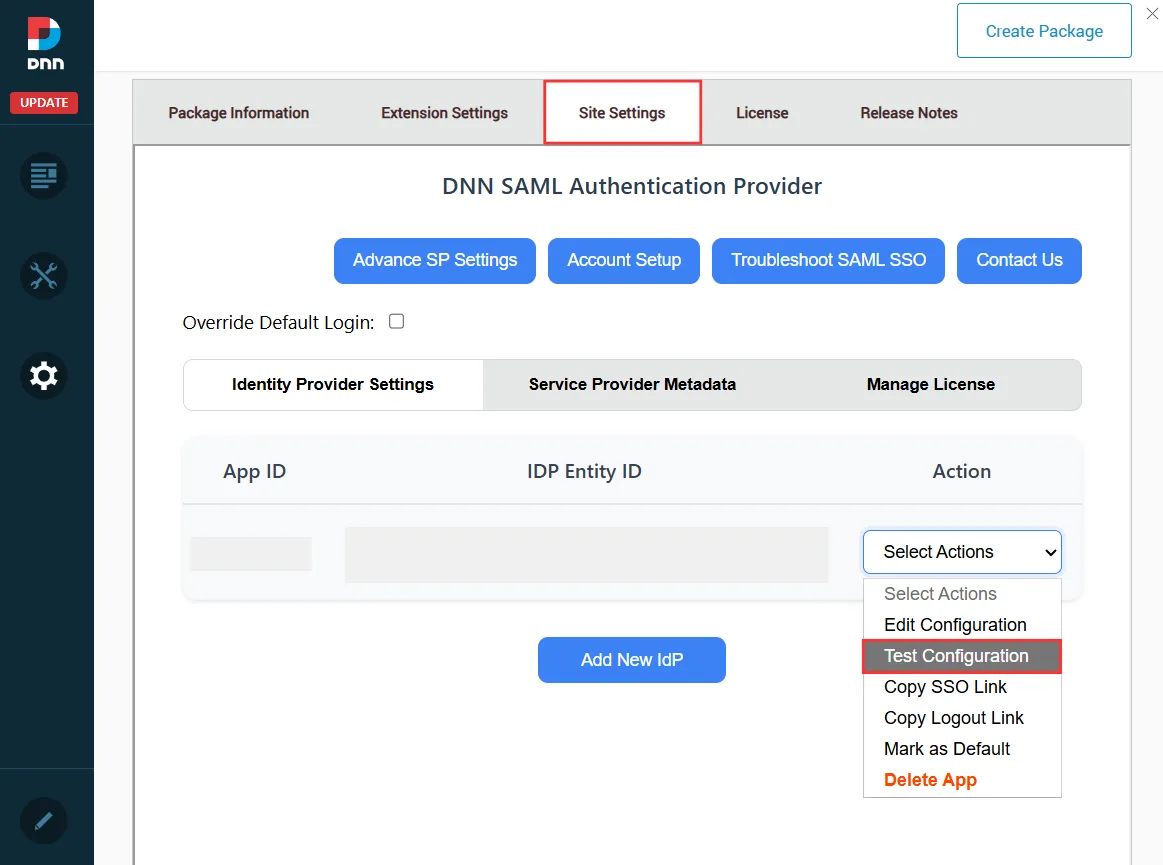Open Troubleshoot SAML SSO
The image size is (1163, 865).
pyautogui.click(x=828, y=260)
